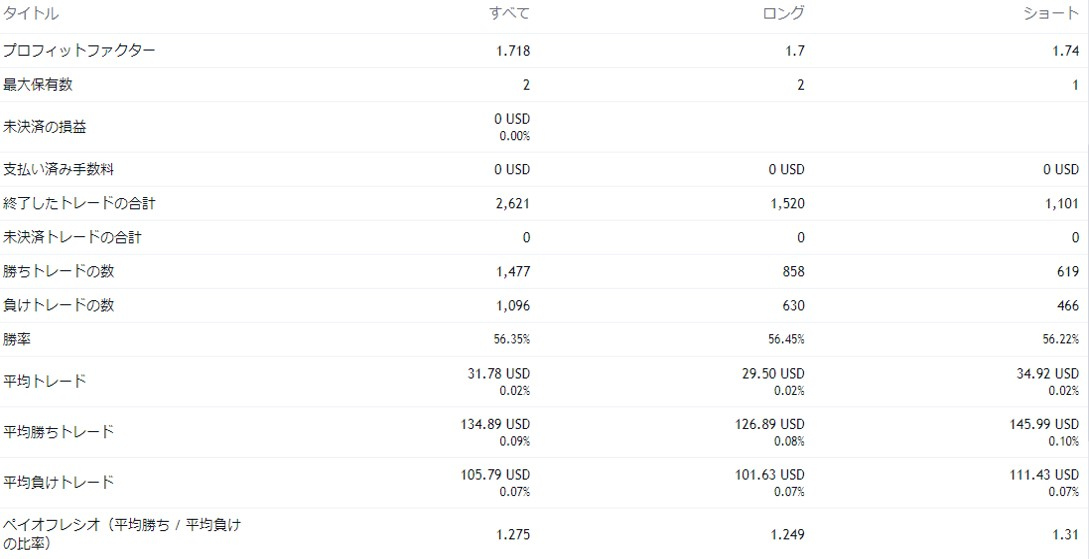Viewport: 1089px width, 559px height.
Task: Select the 最大保有数 row label
Action: [38, 85]
